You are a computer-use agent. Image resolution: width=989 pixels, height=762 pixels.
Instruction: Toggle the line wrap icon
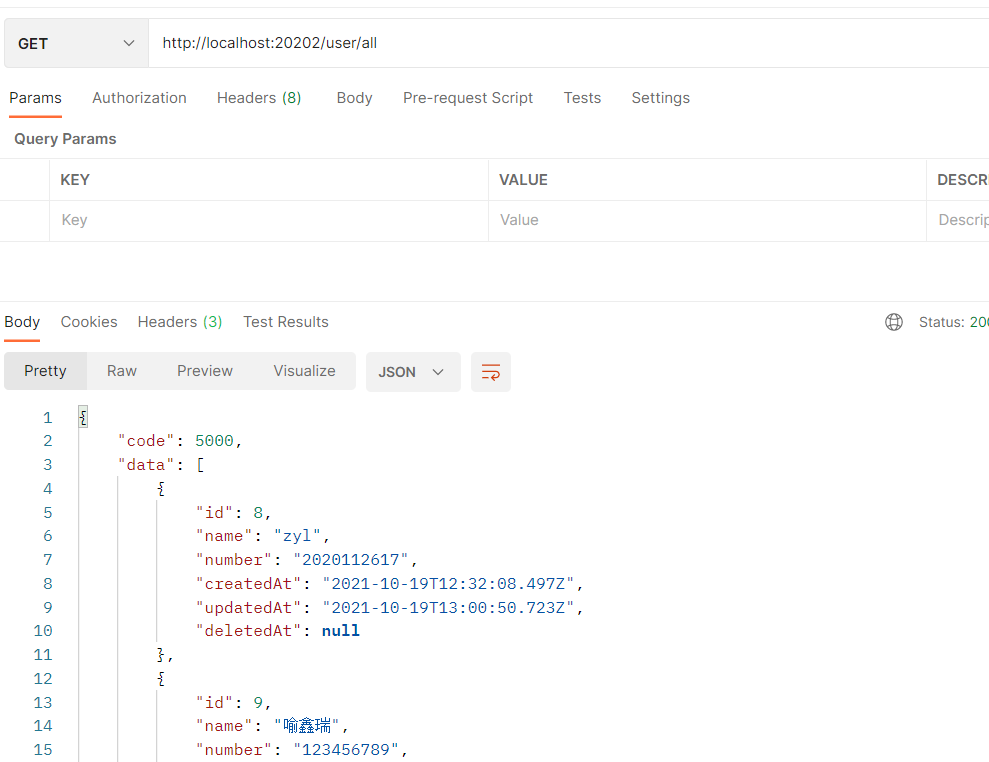pos(491,372)
